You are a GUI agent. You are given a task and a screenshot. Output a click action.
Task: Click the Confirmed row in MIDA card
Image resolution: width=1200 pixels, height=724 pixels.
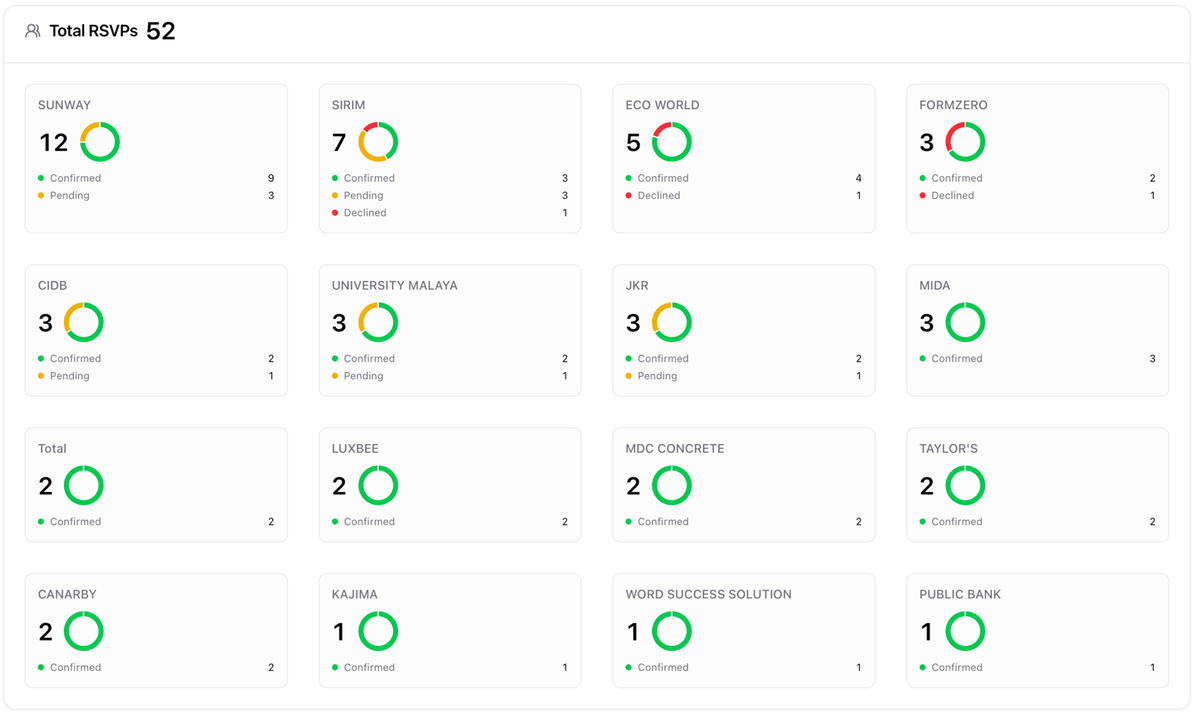point(1038,358)
